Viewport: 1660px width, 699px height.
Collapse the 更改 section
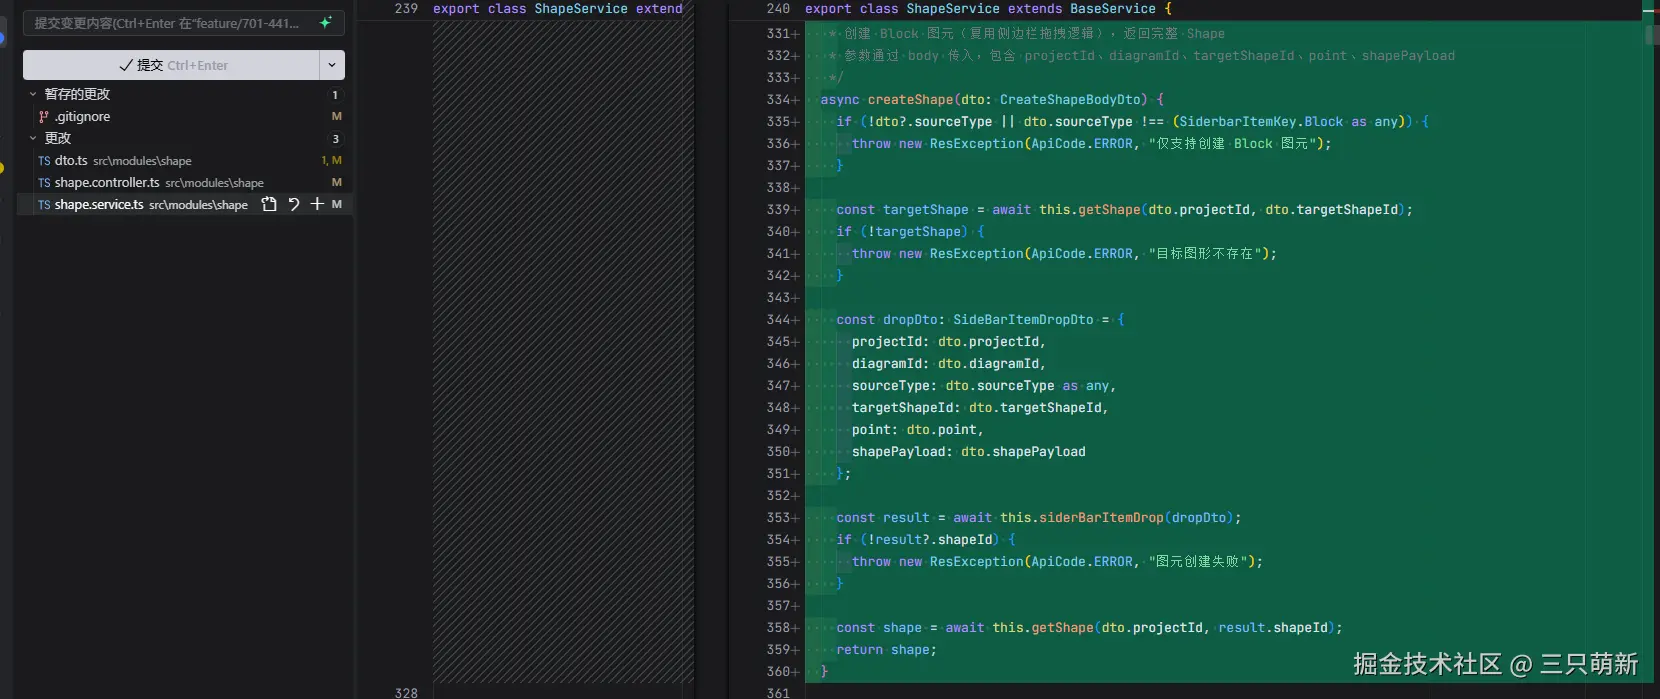click(33, 138)
